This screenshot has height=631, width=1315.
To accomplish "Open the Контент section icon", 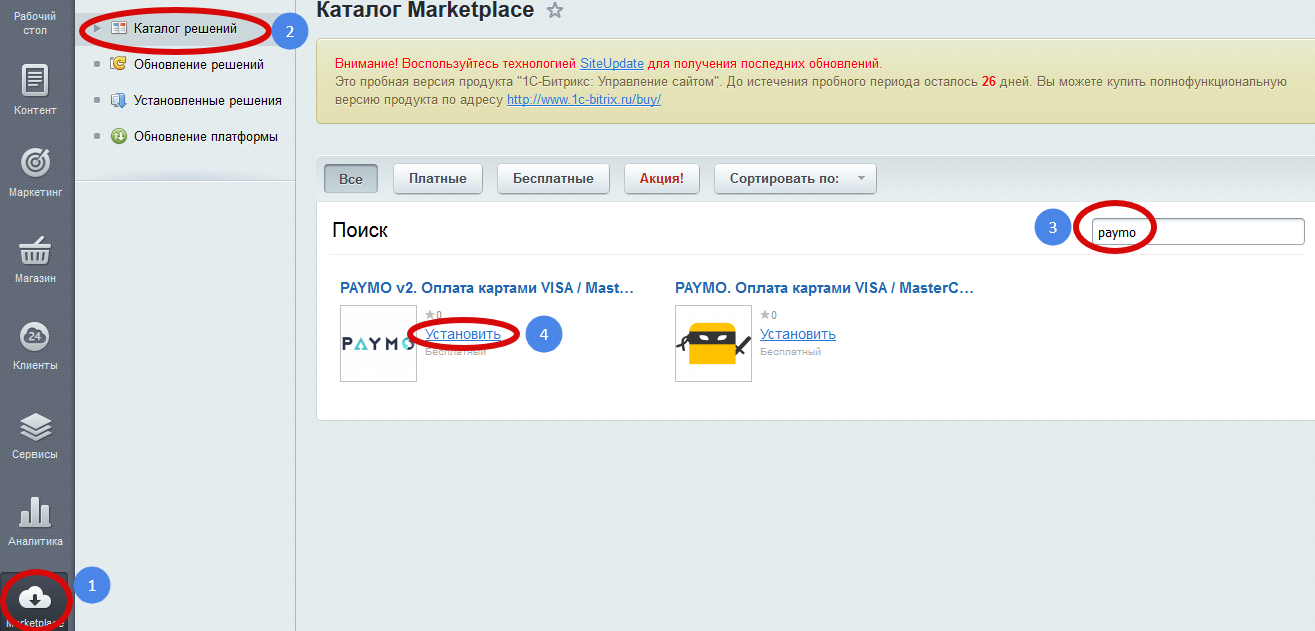I will (35, 79).
